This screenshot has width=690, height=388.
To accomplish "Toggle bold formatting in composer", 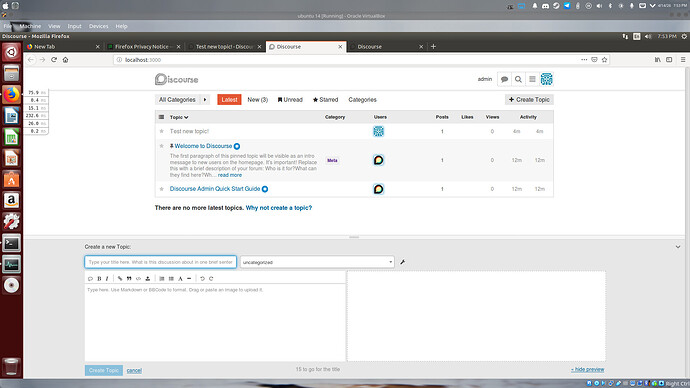I will (x=99, y=278).
